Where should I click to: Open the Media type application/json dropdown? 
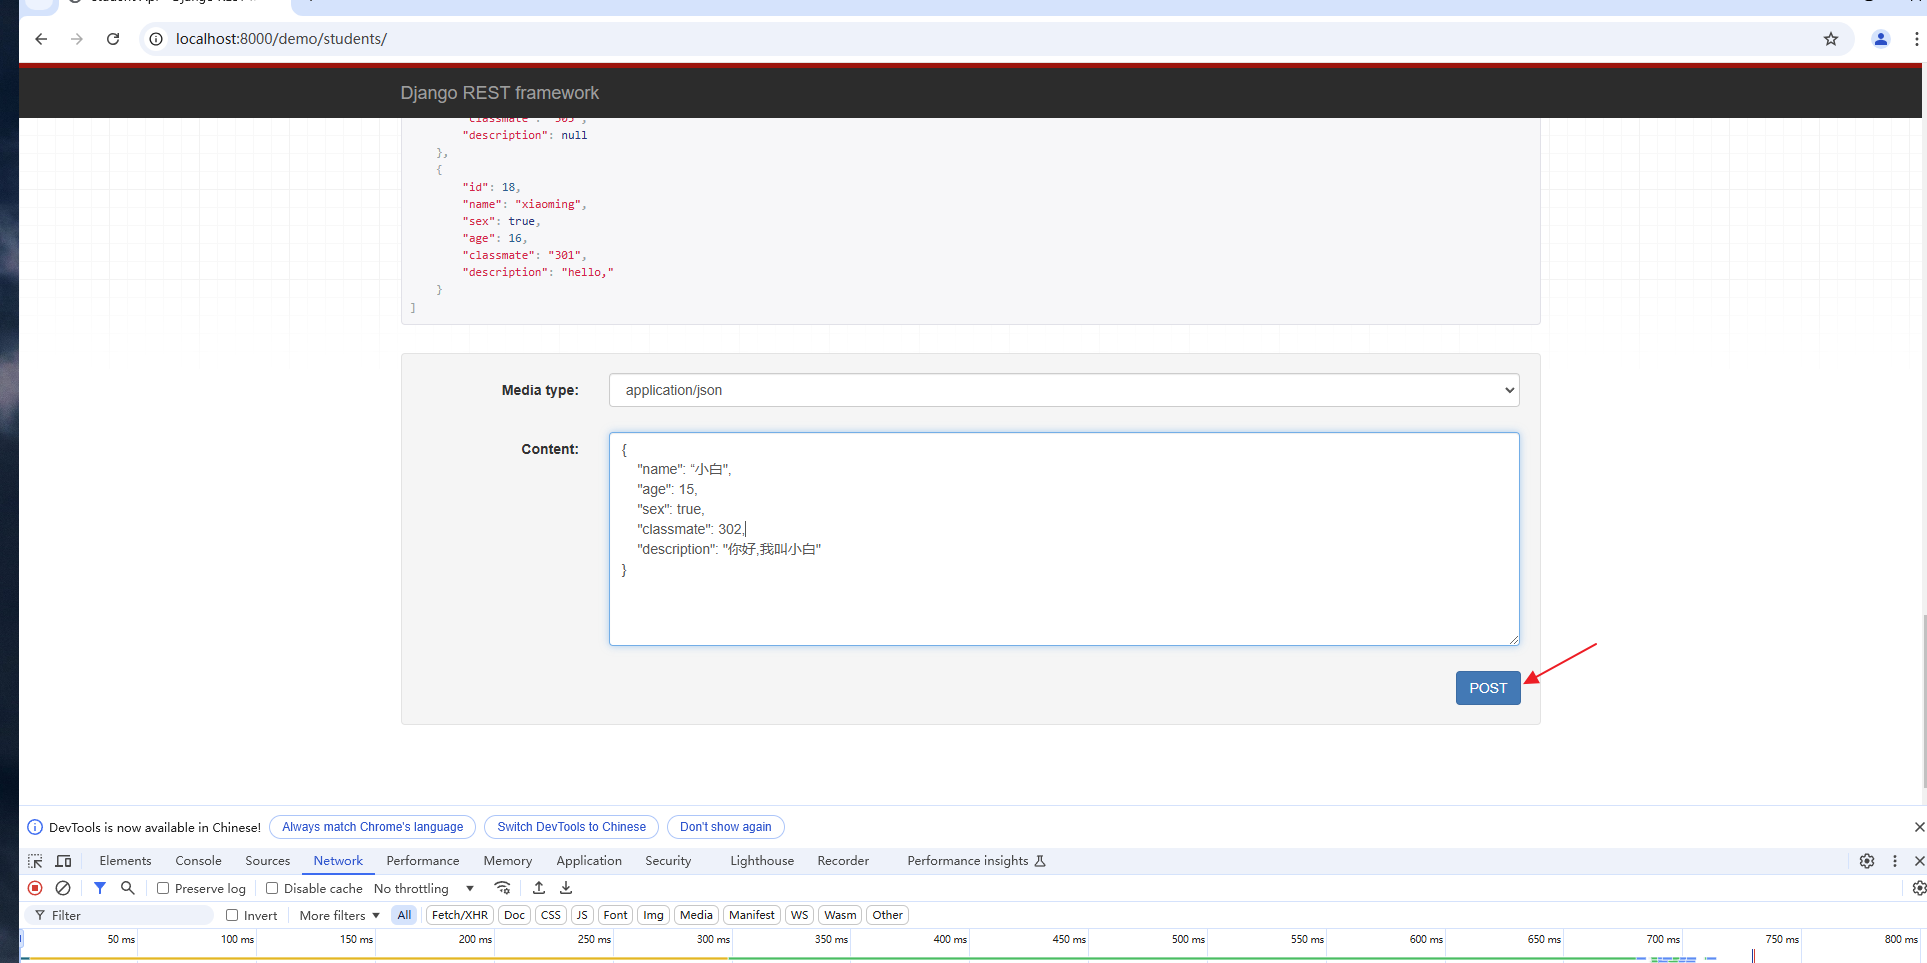pos(1064,390)
